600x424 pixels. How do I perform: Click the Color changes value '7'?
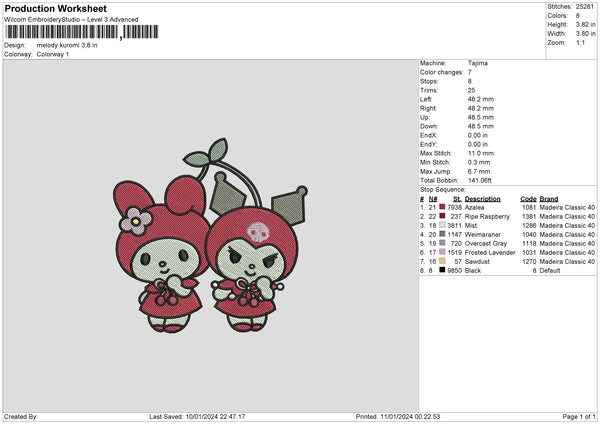470,72
